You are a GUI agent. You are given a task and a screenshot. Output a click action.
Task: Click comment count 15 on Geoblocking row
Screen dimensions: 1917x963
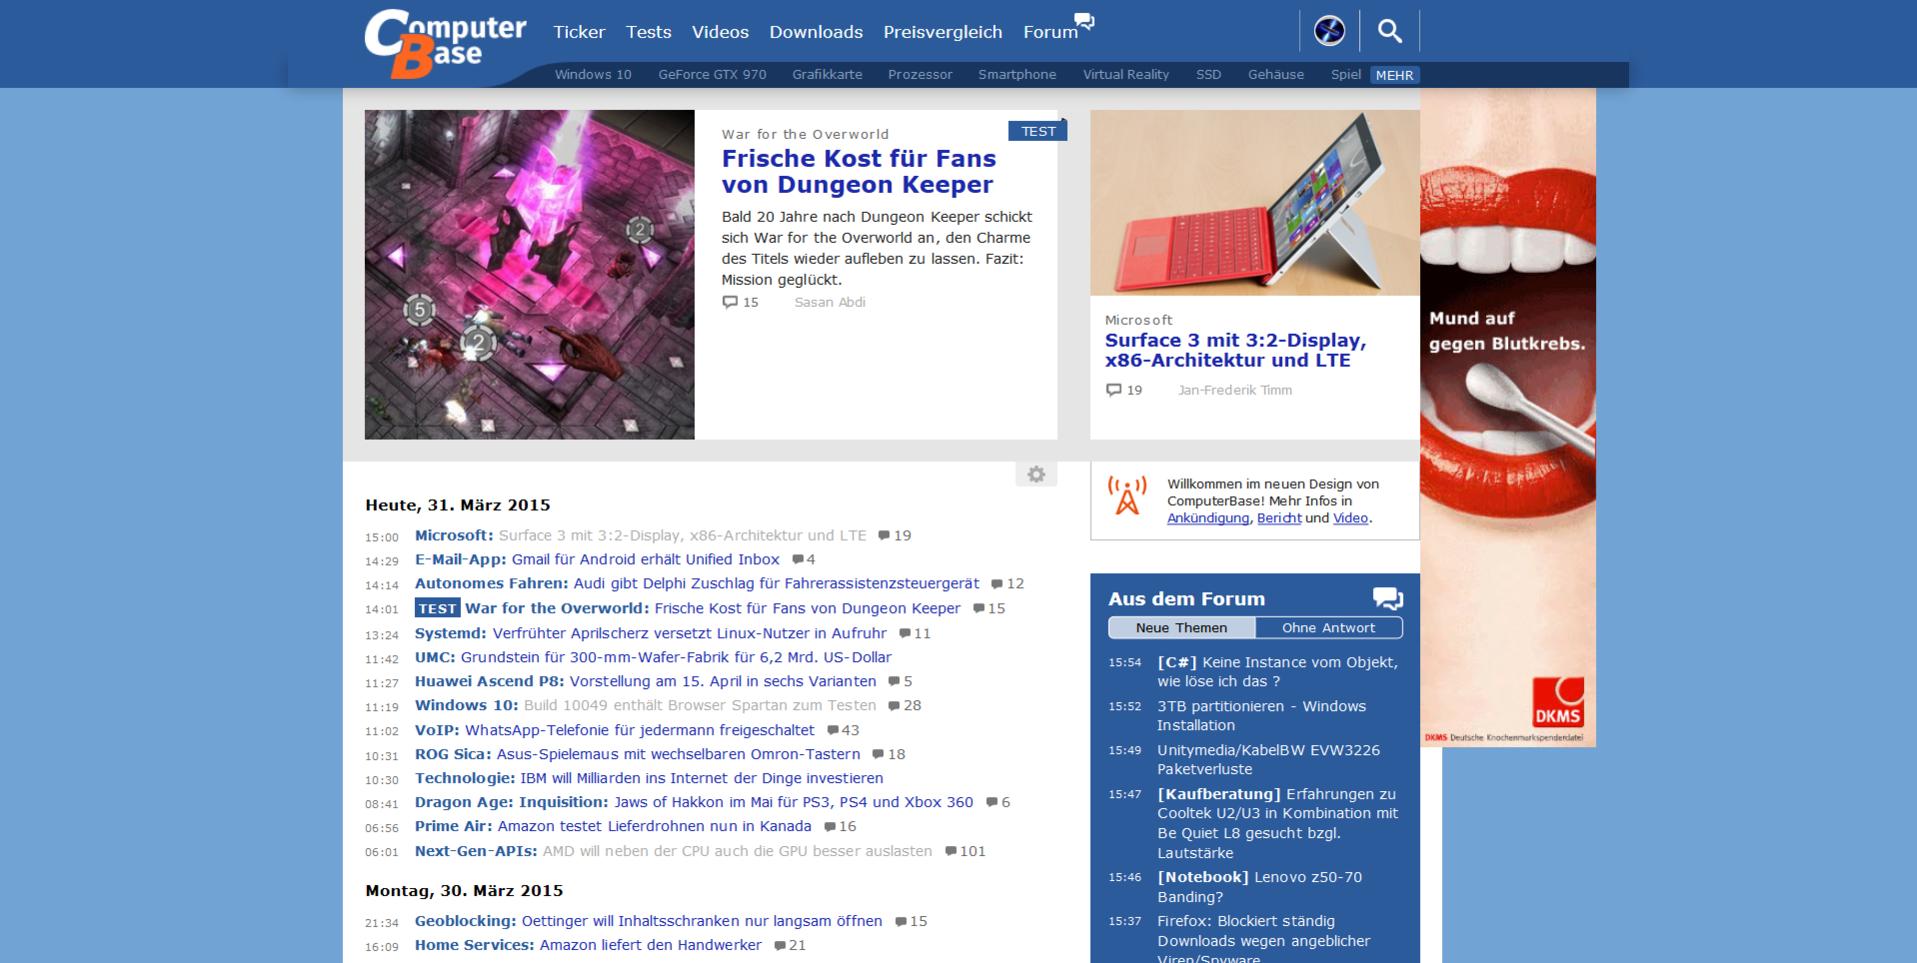(x=911, y=922)
